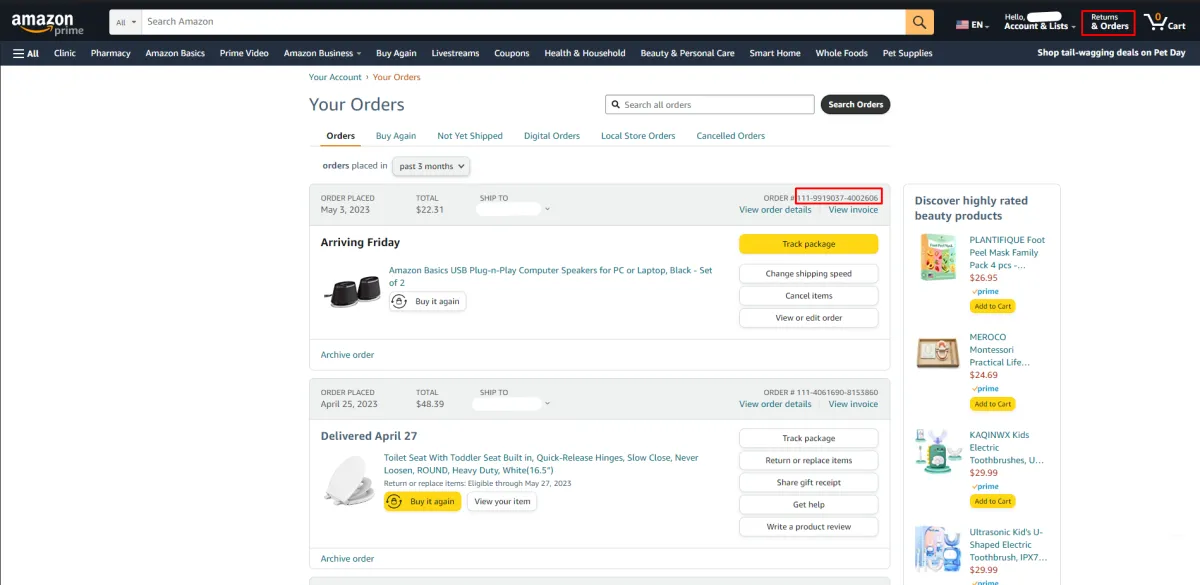
Task: Open Coupons nav link
Action: 512,53
